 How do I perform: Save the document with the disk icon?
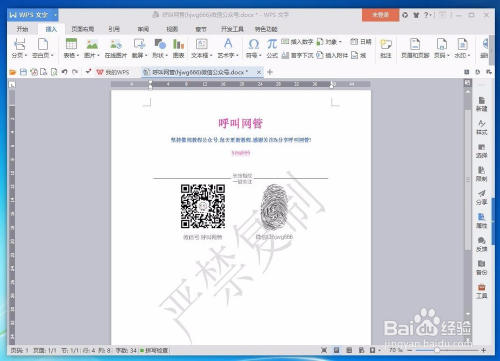[x=23, y=72]
